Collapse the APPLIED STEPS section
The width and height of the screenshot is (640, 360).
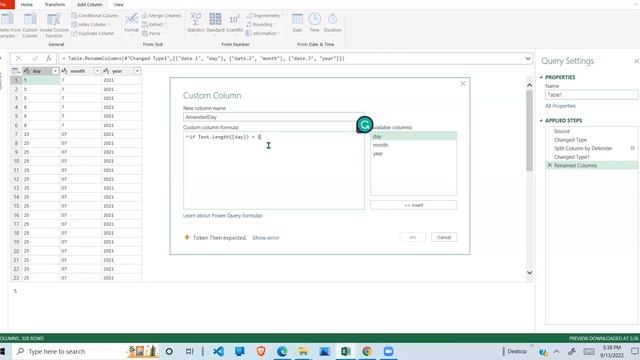pos(542,120)
